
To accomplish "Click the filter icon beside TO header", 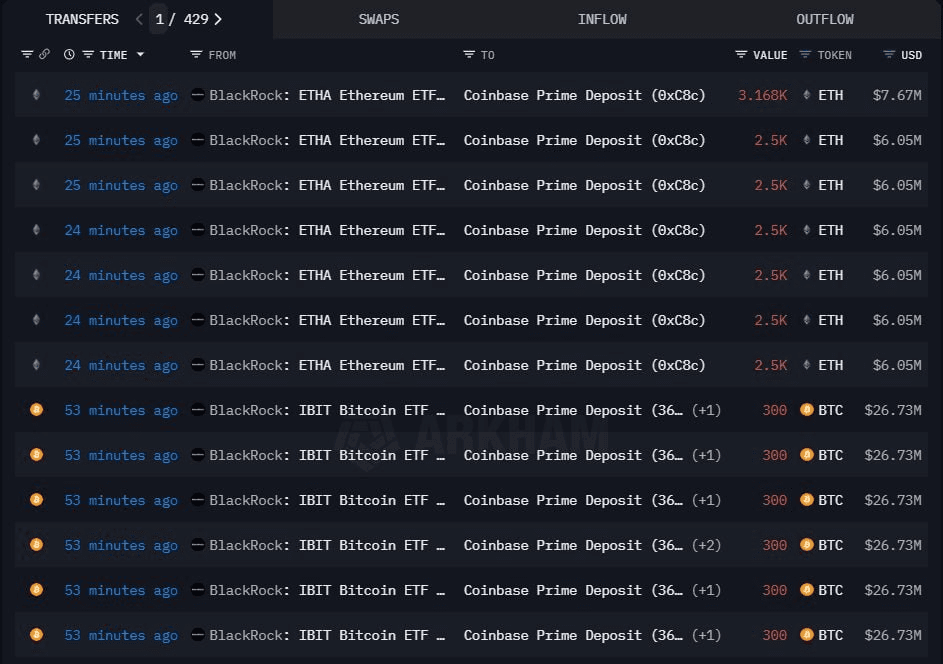I will (x=469, y=55).
